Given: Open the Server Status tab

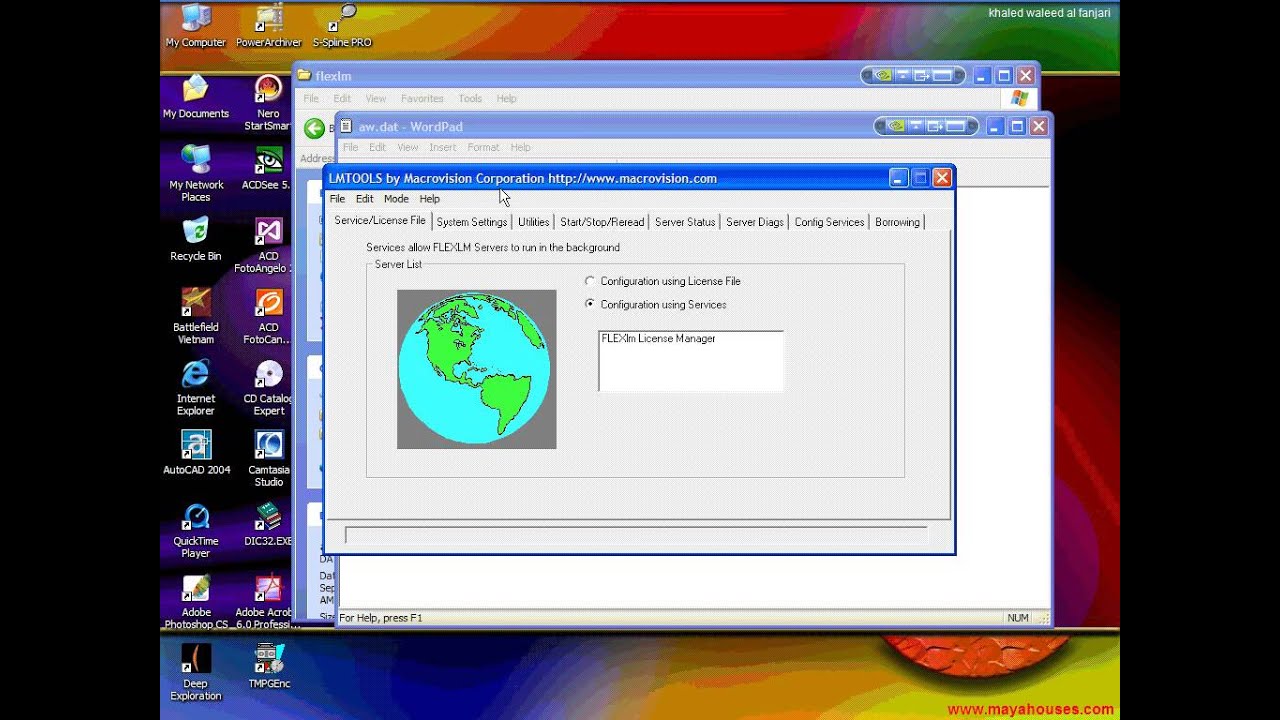Looking at the screenshot, I should [685, 222].
